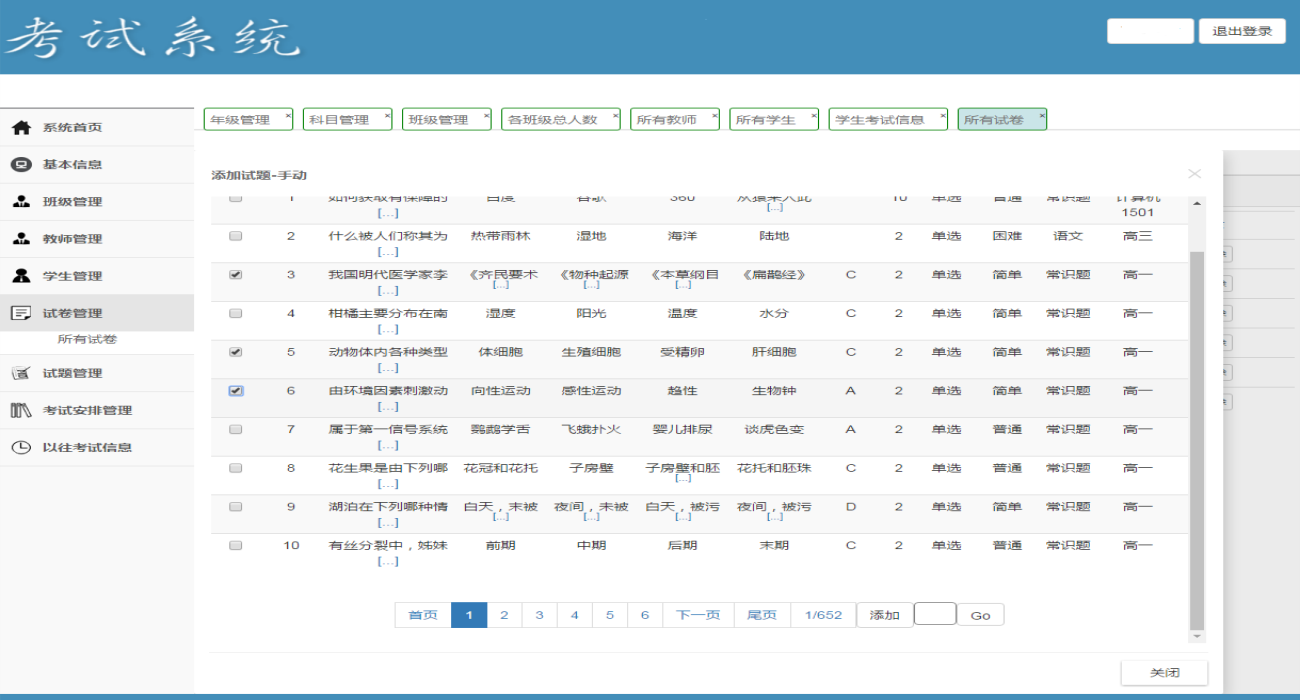Uncheck the checkbox for question 5
1300x700 pixels.
235,352
